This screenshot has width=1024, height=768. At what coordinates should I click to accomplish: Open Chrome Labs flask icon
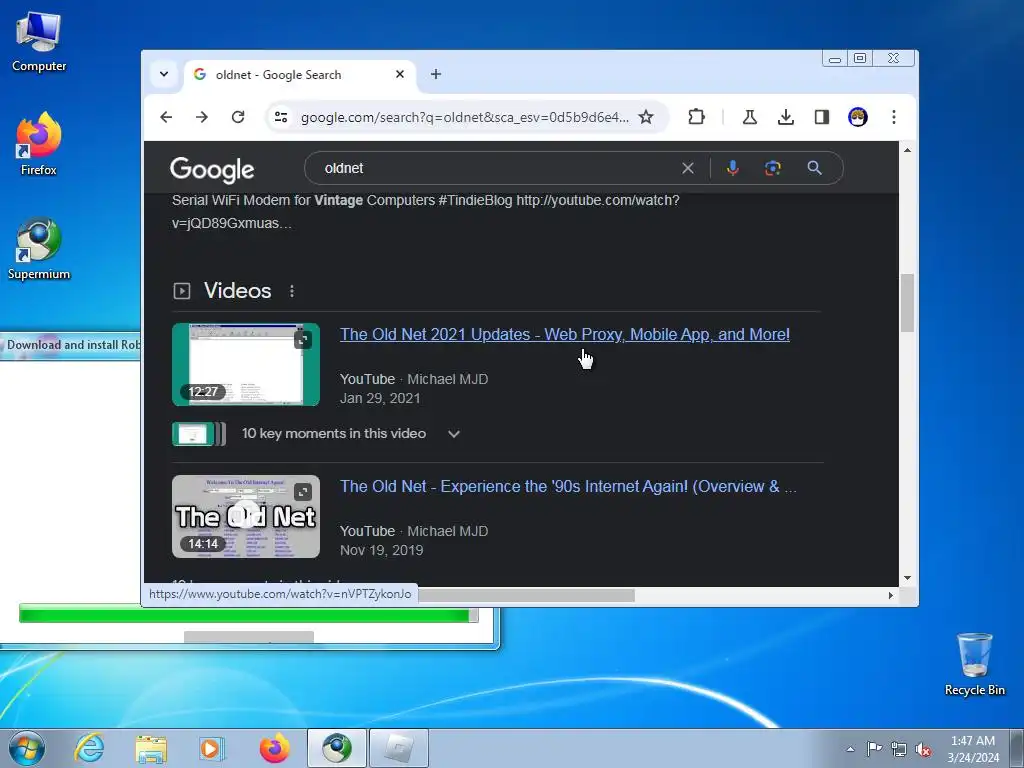[x=750, y=117]
